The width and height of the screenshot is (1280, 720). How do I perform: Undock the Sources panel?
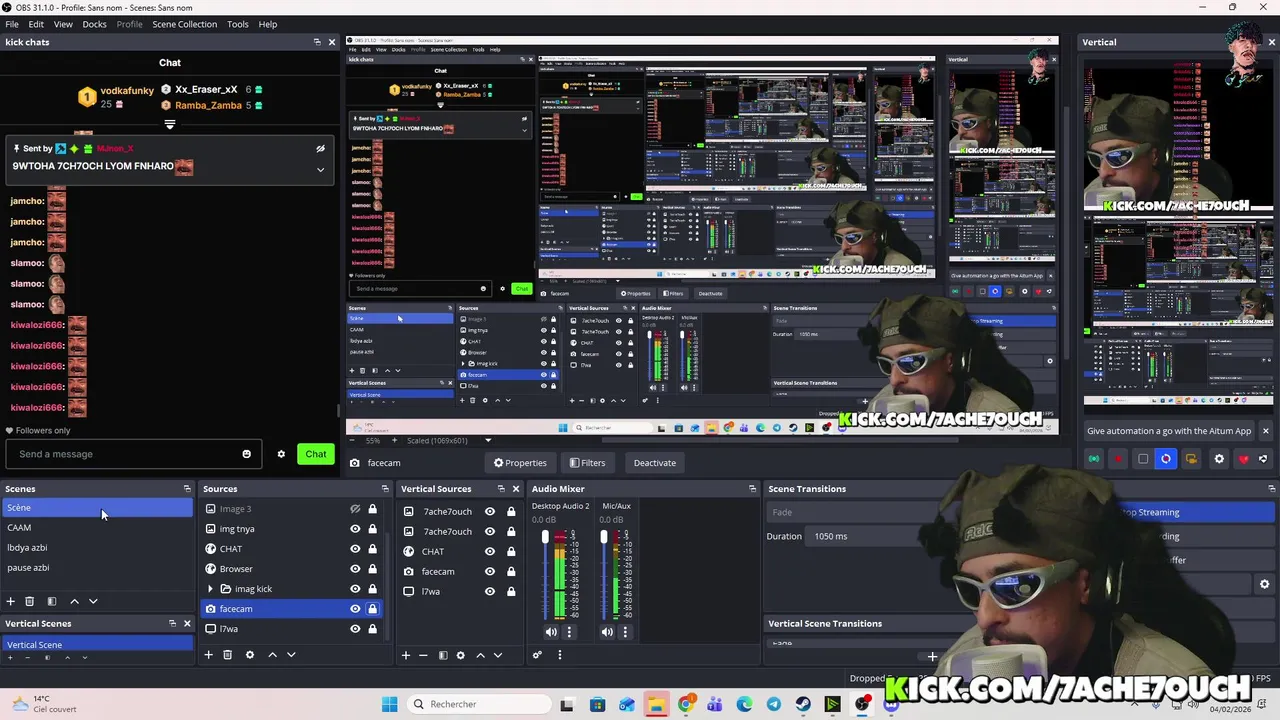point(385,489)
